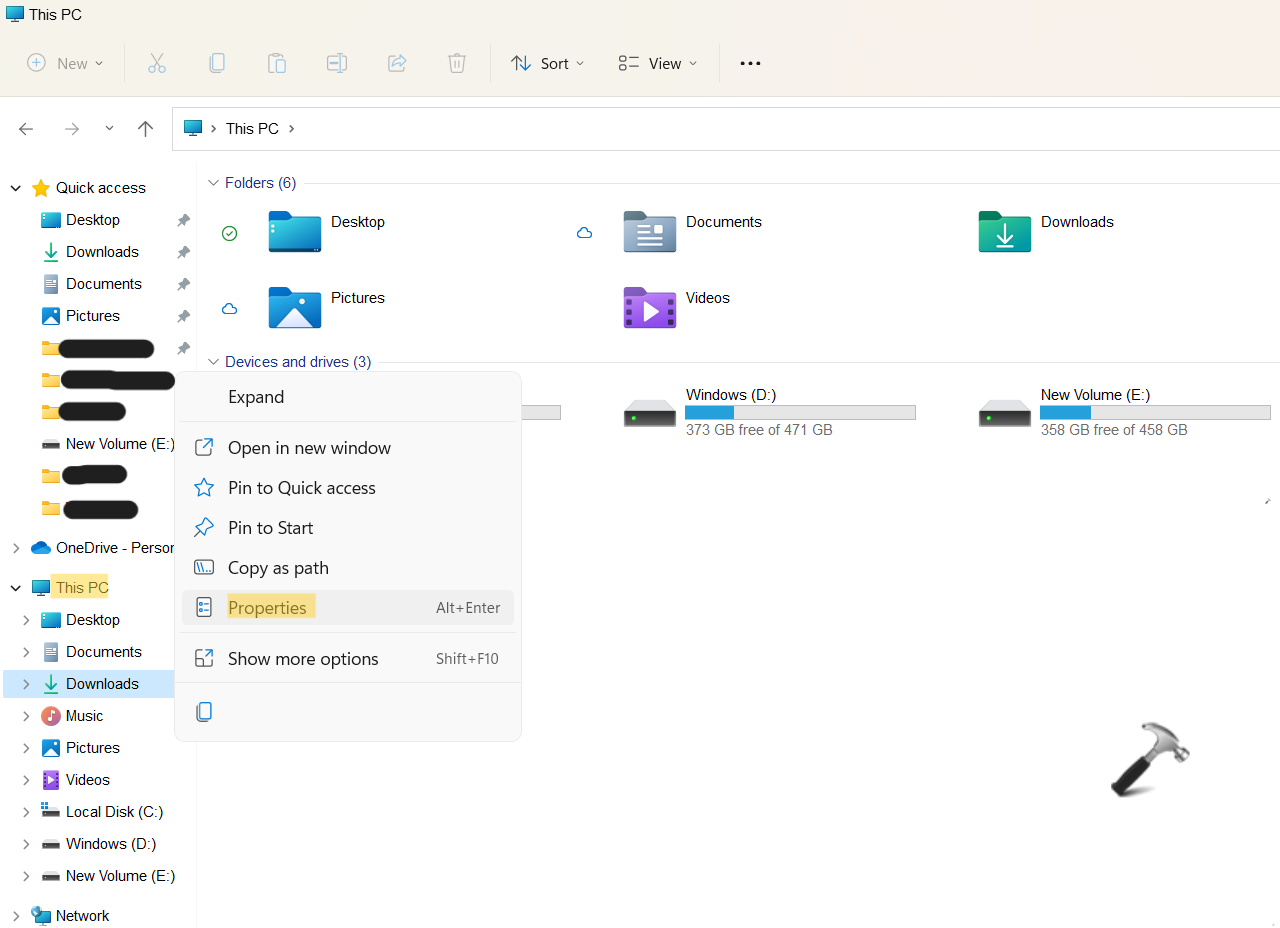Select Properties from the context menu
The height and width of the screenshot is (928, 1280).
267,608
